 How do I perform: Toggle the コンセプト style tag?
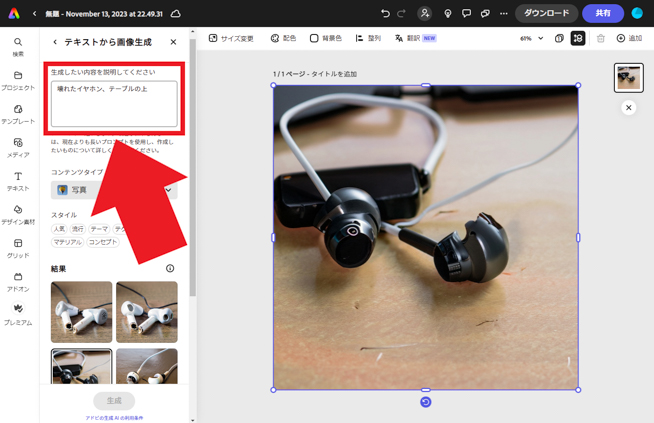click(102, 242)
